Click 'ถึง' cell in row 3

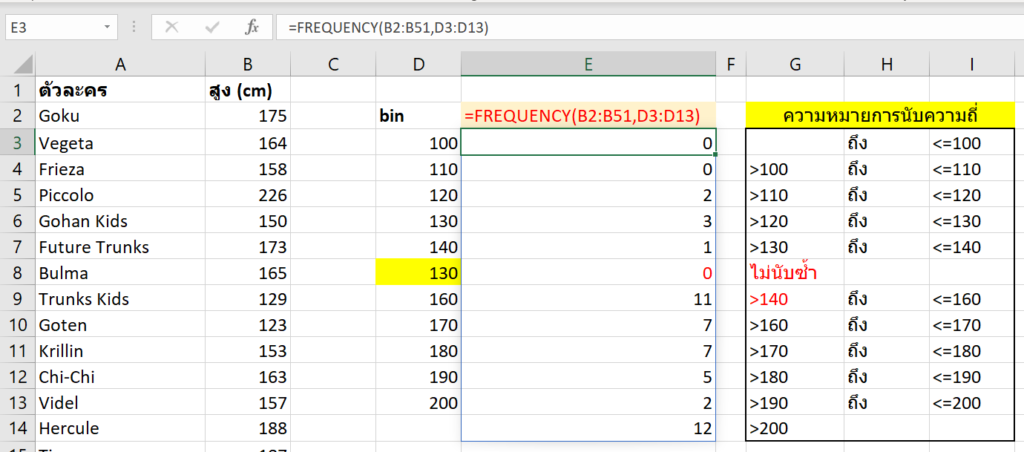[886, 142]
